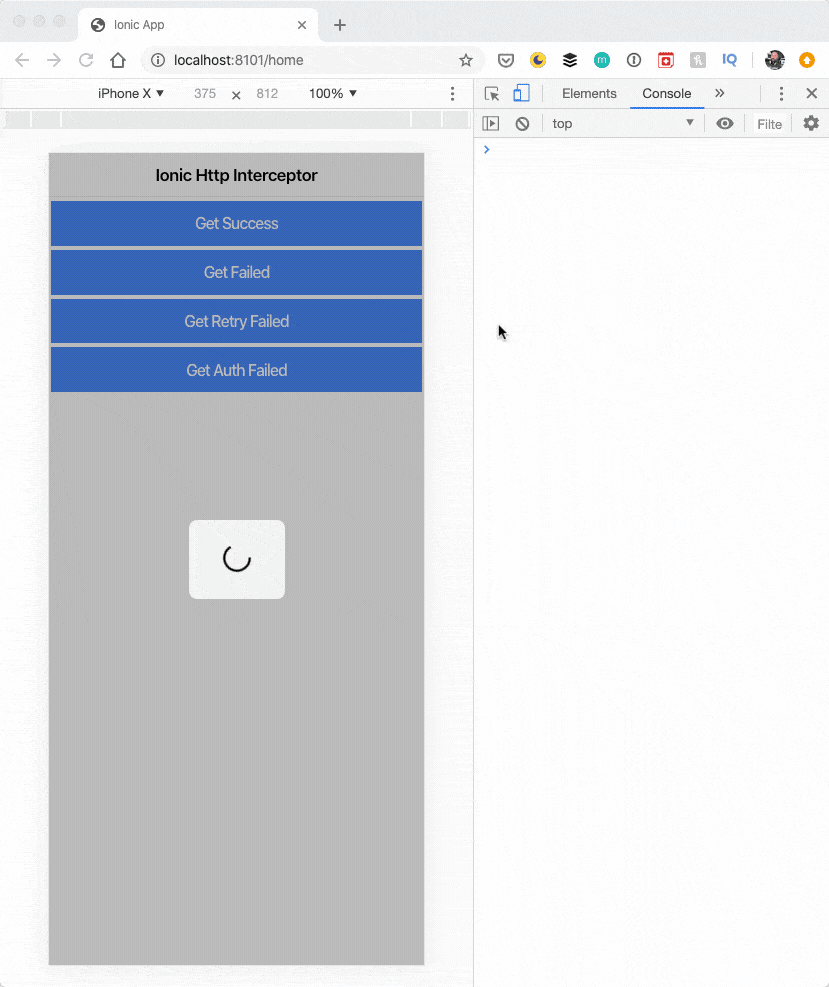Open a new browser tab
This screenshot has height=987, width=829.
point(340,25)
